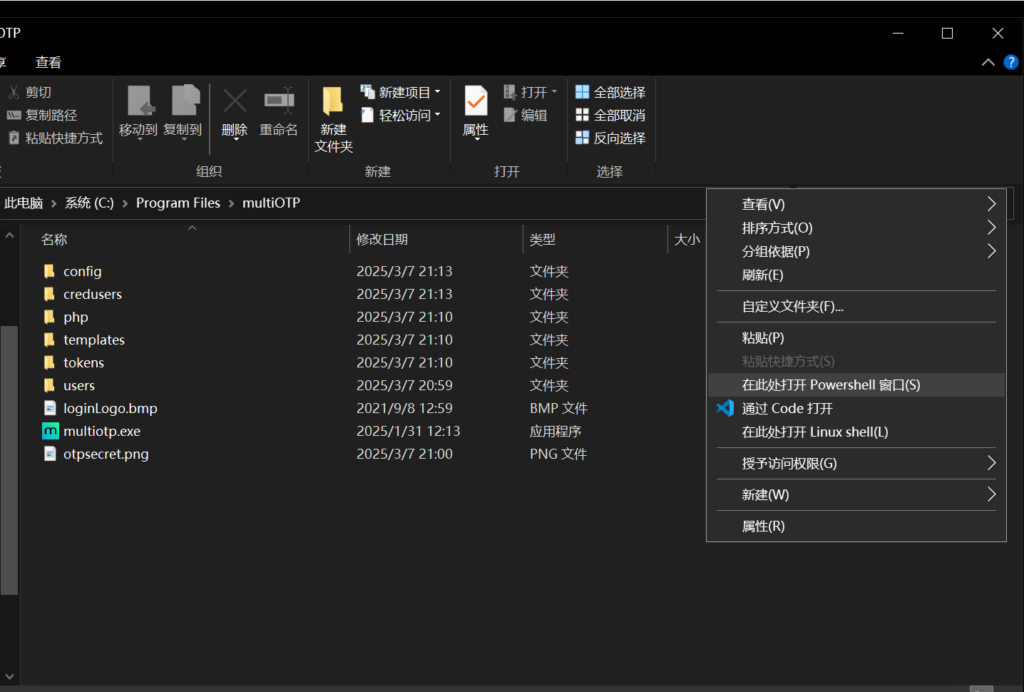This screenshot has height=692, width=1024.
Task: Go to 系统 (C:) in the breadcrumb
Action: (x=89, y=203)
